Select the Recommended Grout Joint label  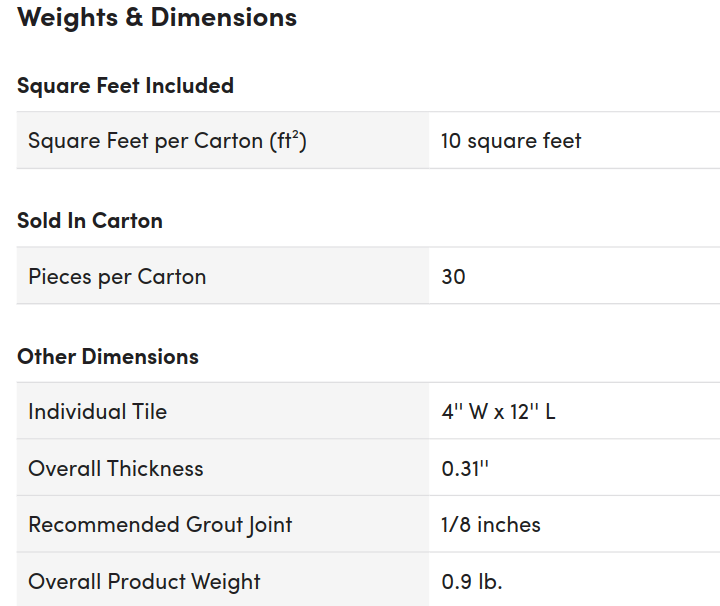160,525
